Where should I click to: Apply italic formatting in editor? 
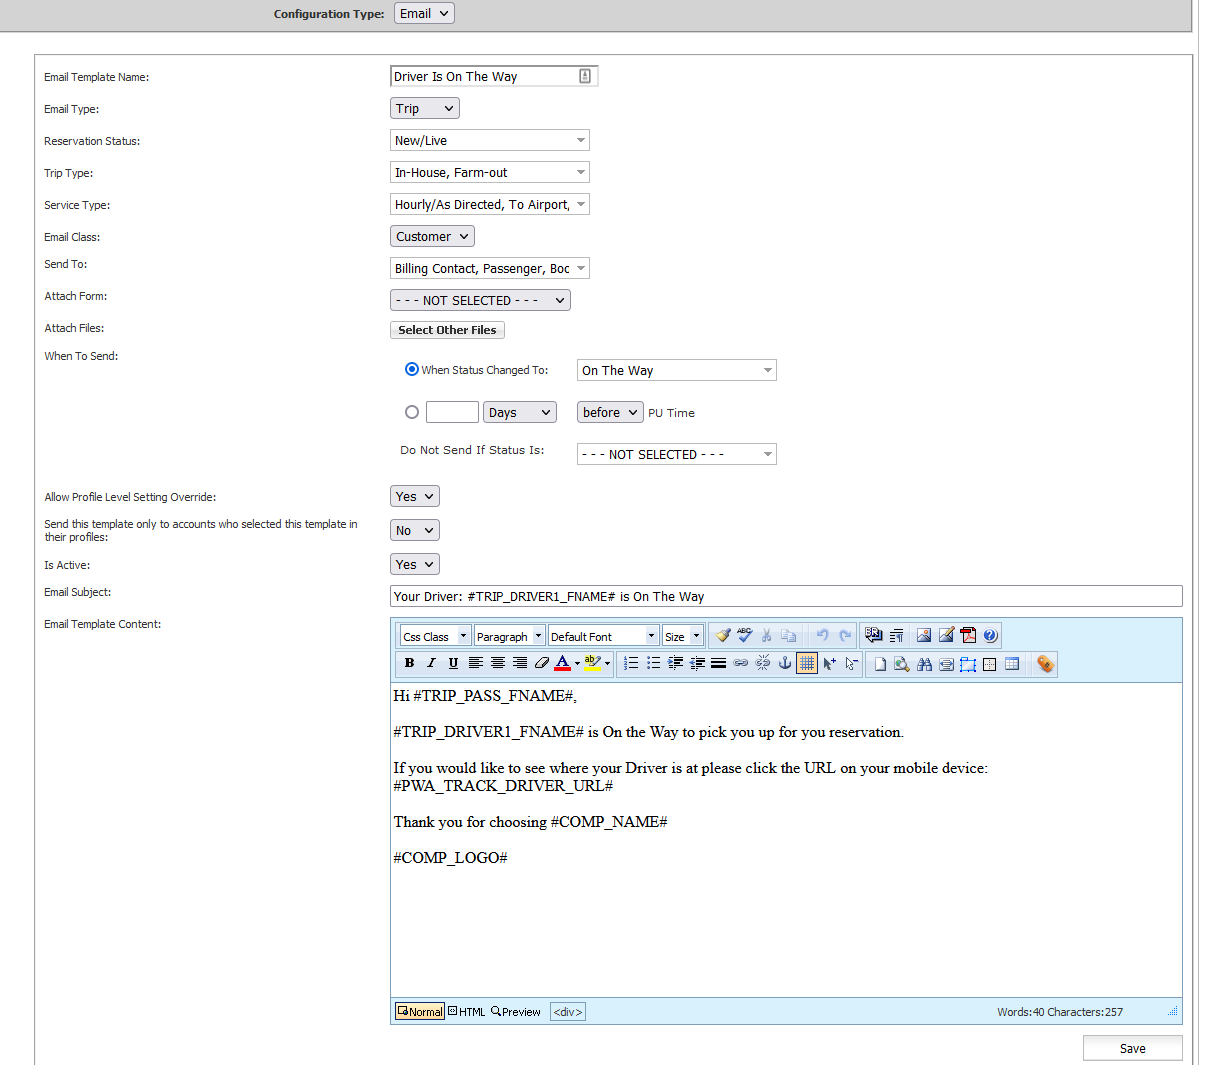point(431,663)
